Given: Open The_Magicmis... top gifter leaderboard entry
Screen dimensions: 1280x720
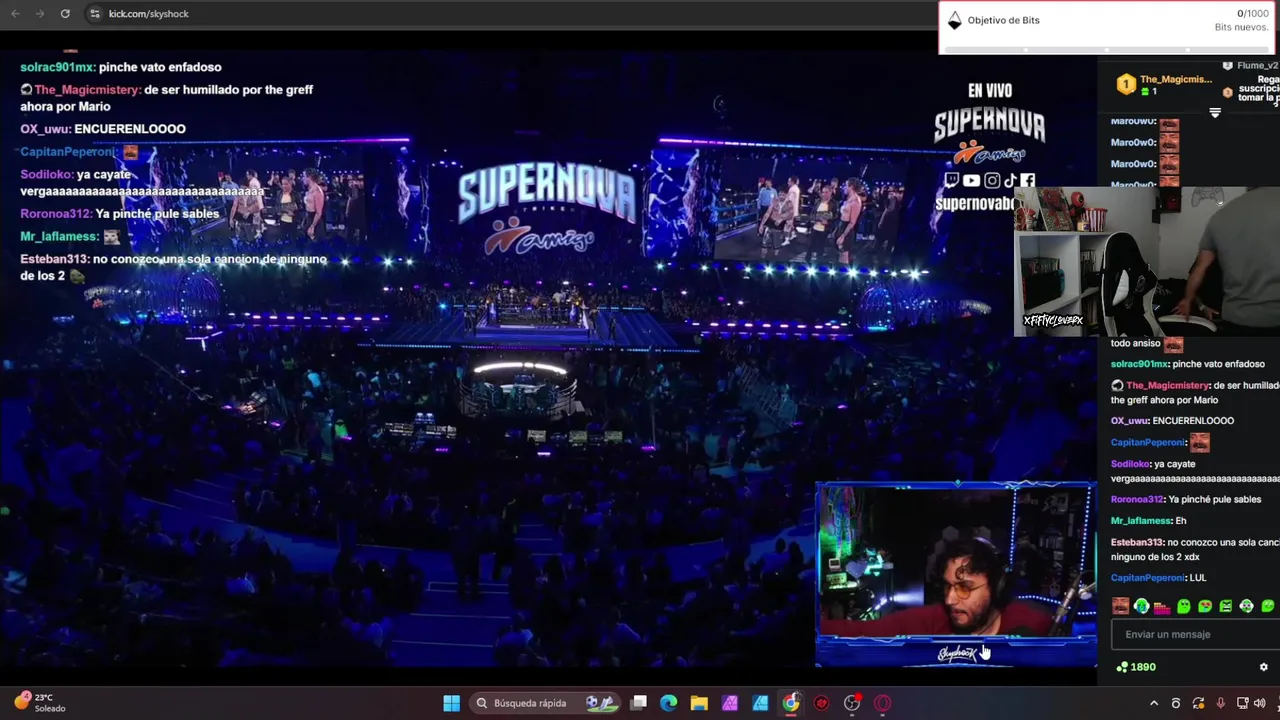Looking at the screenshot, I should click(x=1166, y=85).
